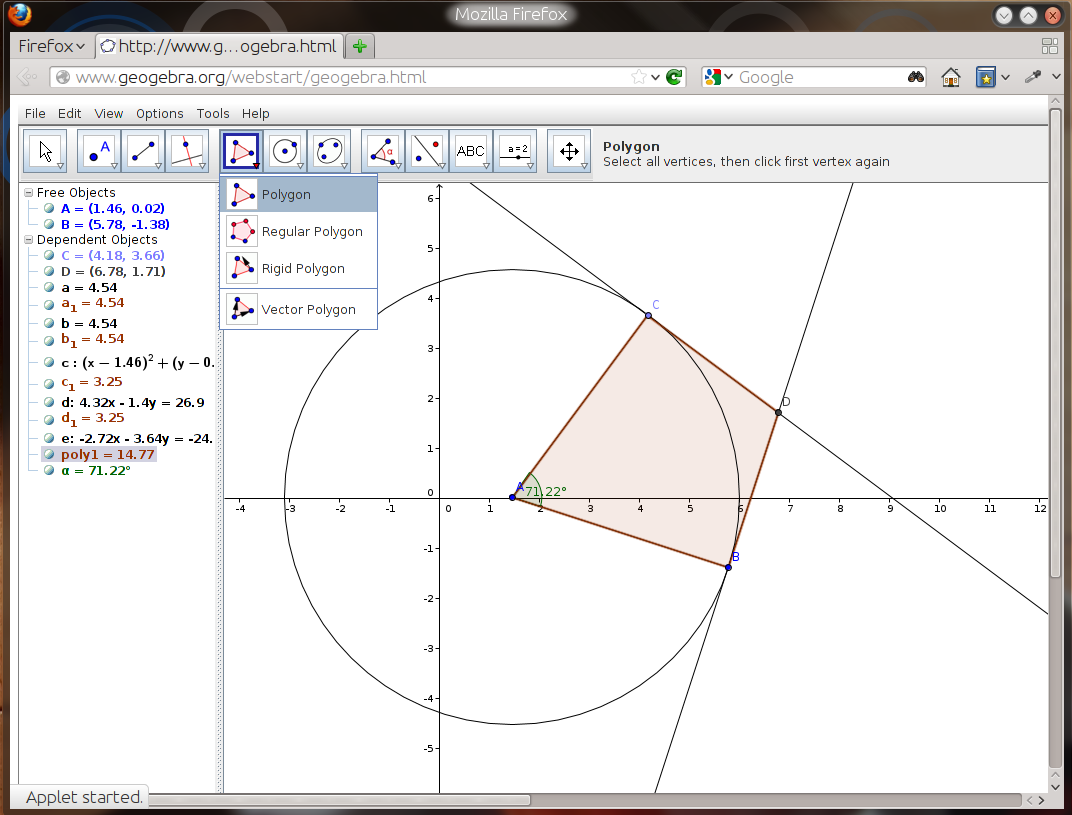Open the Options menu

159,113
